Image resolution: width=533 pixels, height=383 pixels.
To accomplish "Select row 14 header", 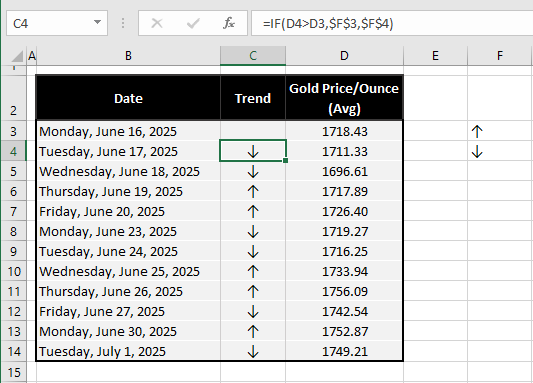I will (x=13, y=351).
